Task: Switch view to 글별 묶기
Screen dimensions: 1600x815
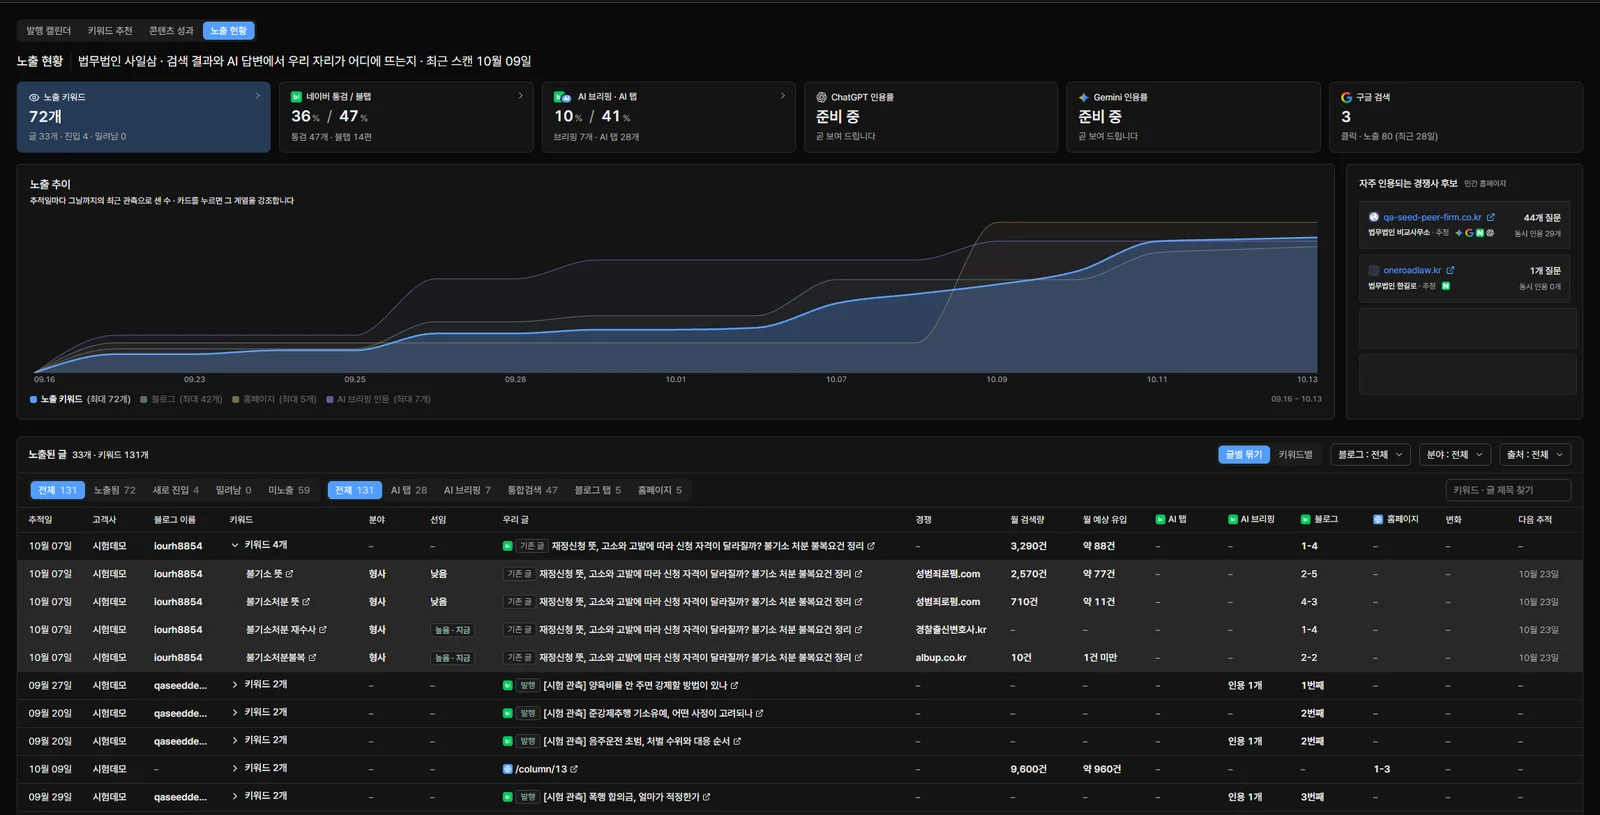Action: 1244,454
